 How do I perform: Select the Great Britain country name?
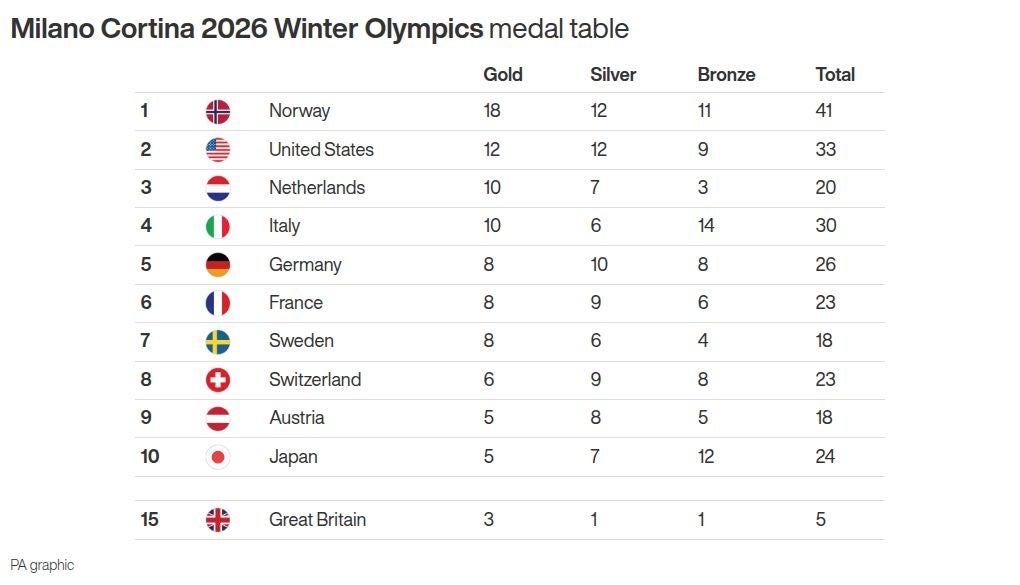point(317,520)
